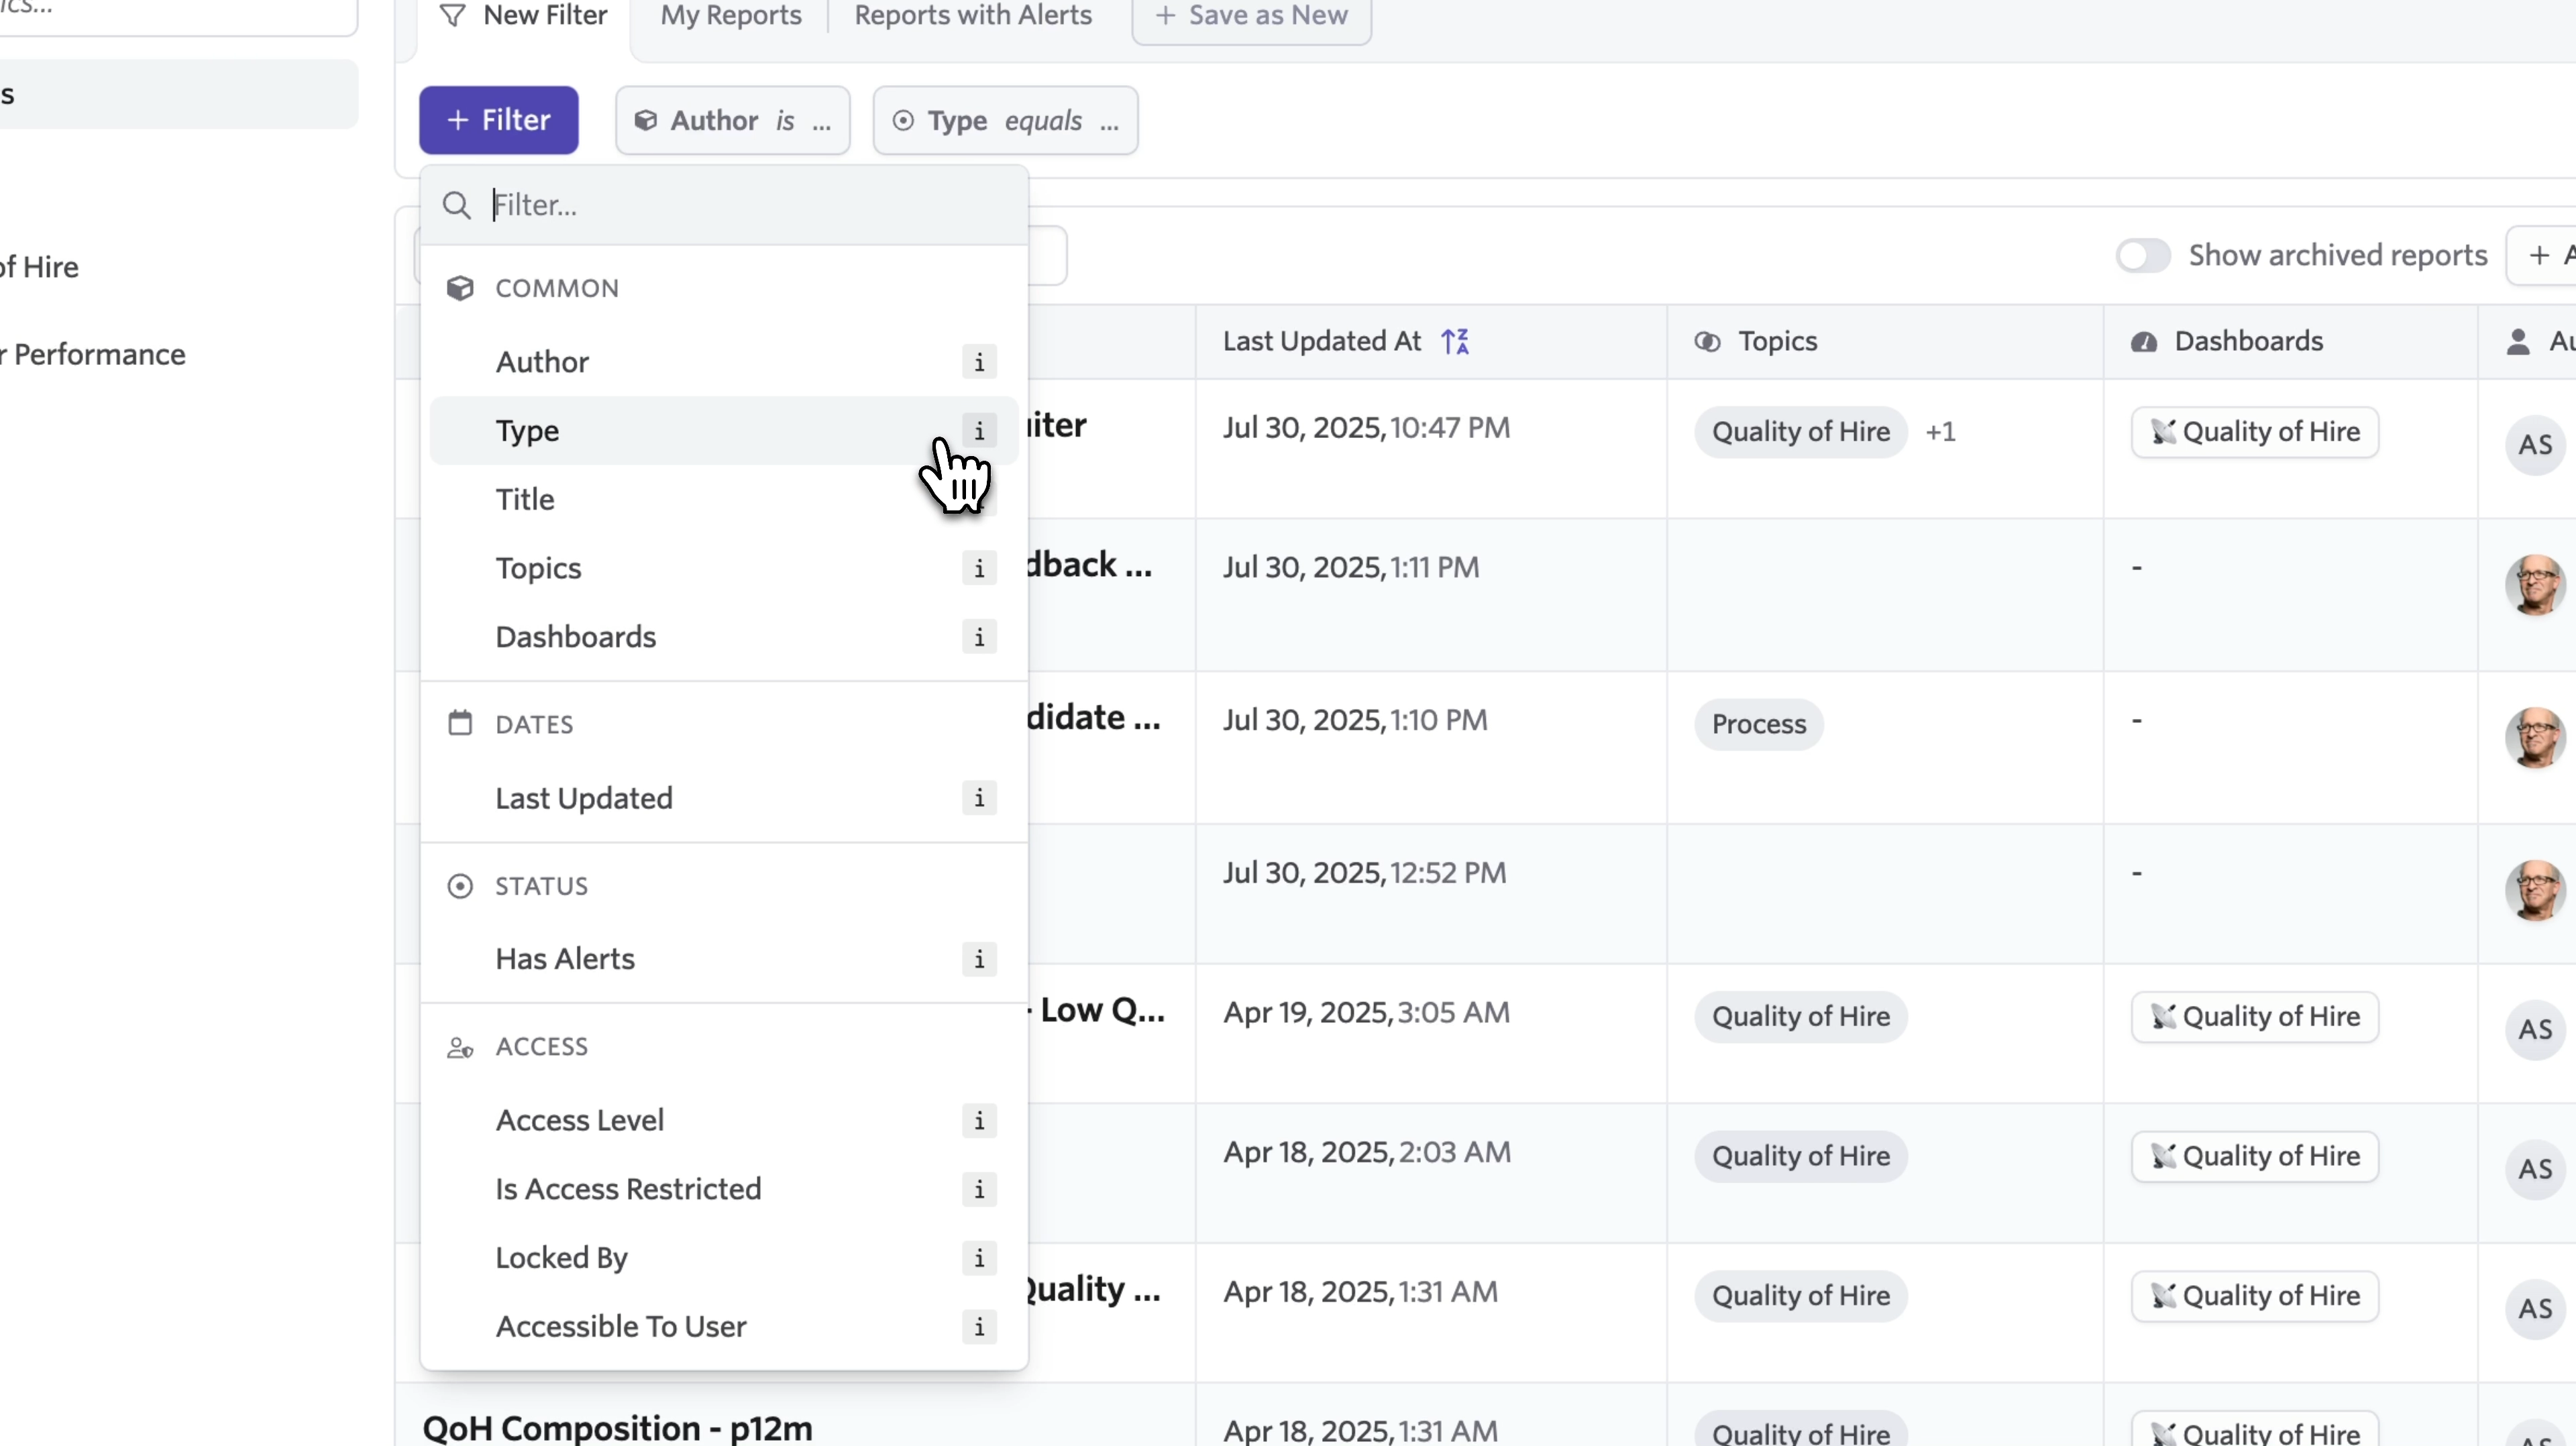2576x1446 pixels.
Task: Click the AS avatar in the Jul 30 10:47 PM row
Action: pos(2535,445)
